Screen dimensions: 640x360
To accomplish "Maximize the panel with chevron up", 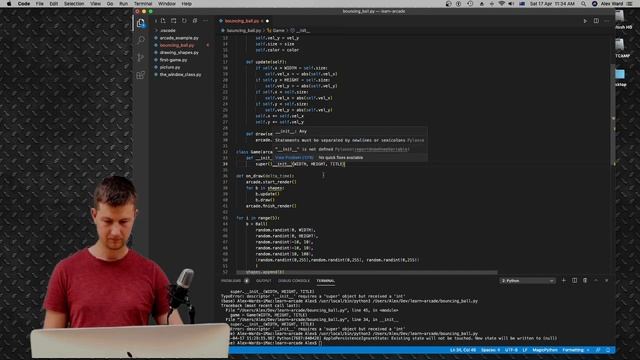I will (x=596, y=280).
